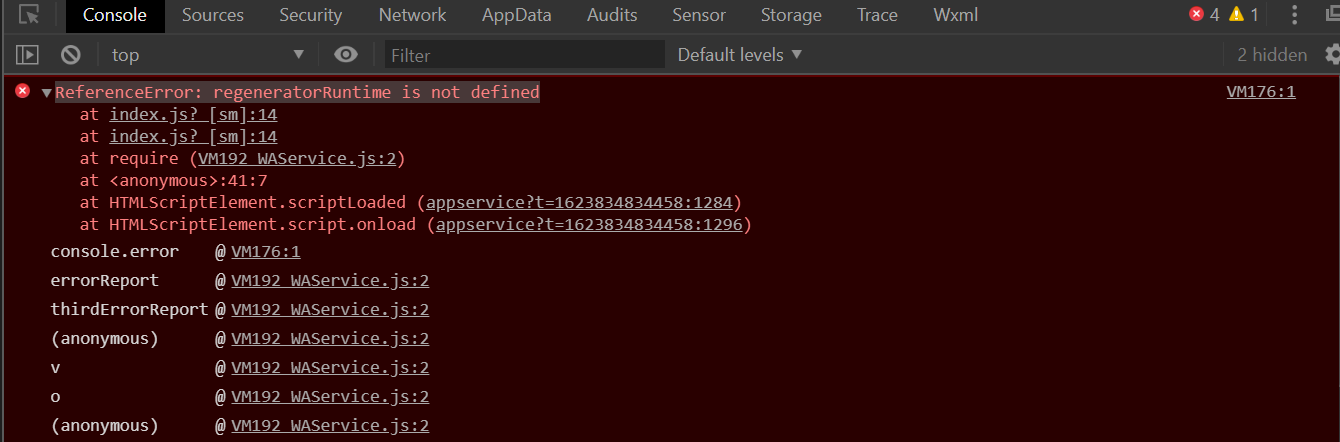1340x442 pixels.
Task: Open the Wxml tab
Action: coord(956,15)
